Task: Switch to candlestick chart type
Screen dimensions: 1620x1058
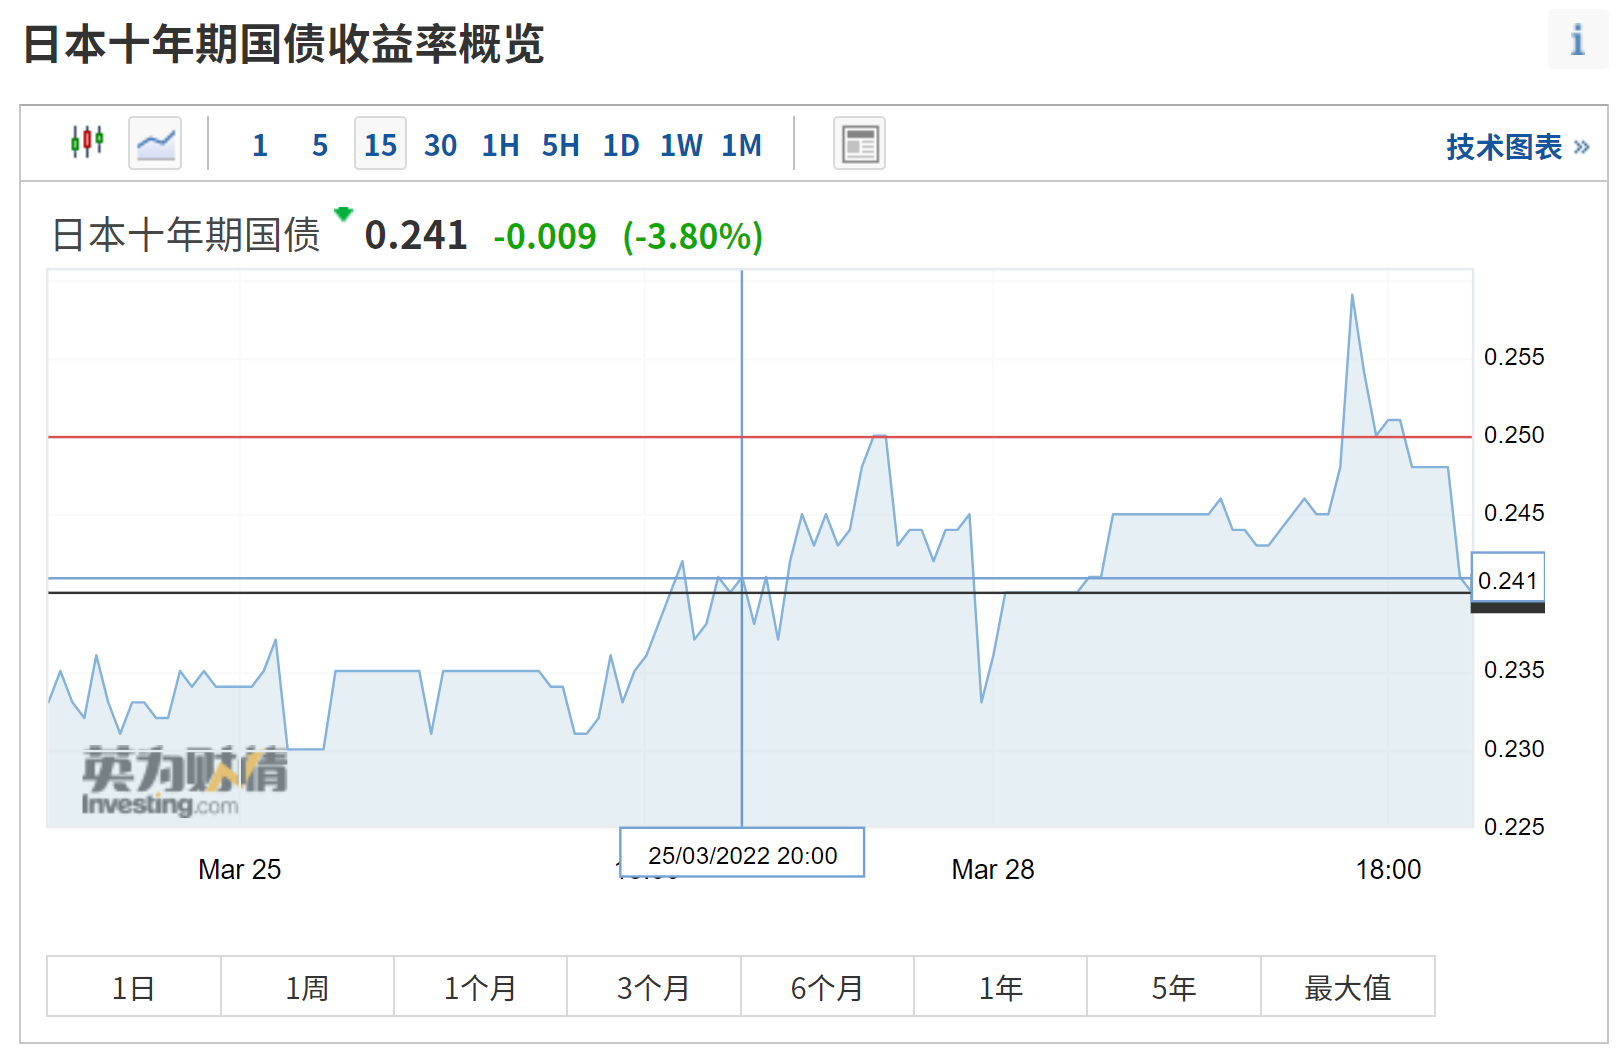Action: click(x=87, y=143)
